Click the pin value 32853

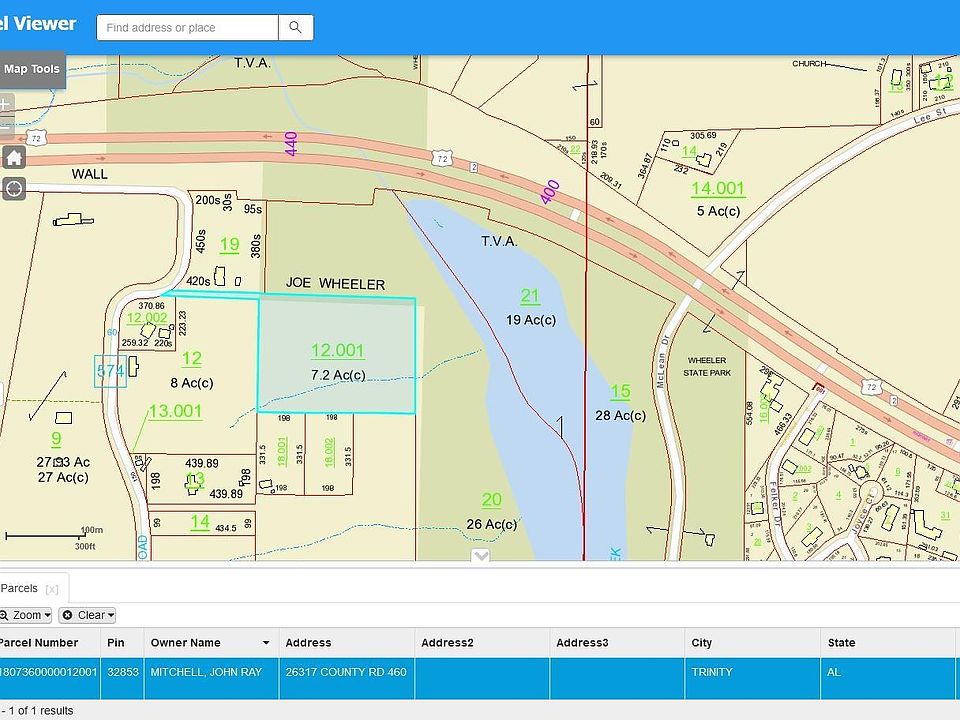(x=122, y=672)
